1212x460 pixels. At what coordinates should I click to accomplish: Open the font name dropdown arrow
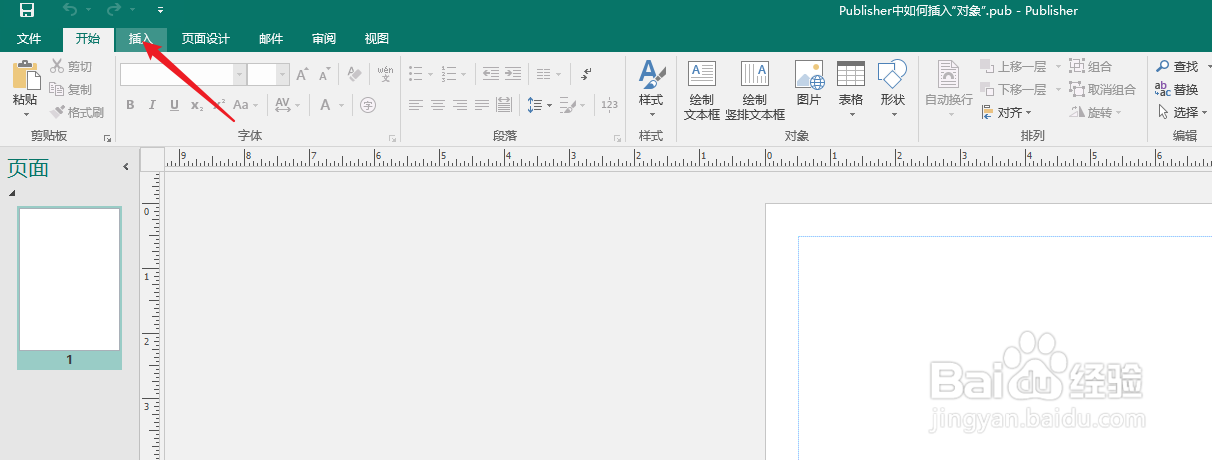239,74
